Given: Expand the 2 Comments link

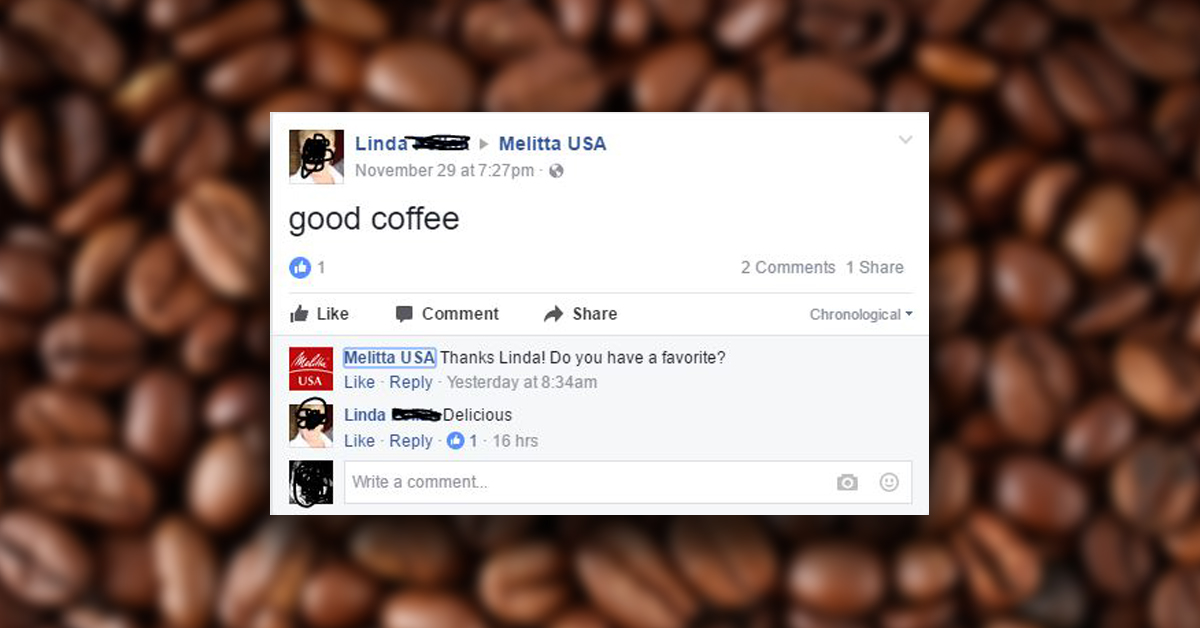Looking at the screenshot, I should (788, 267).
